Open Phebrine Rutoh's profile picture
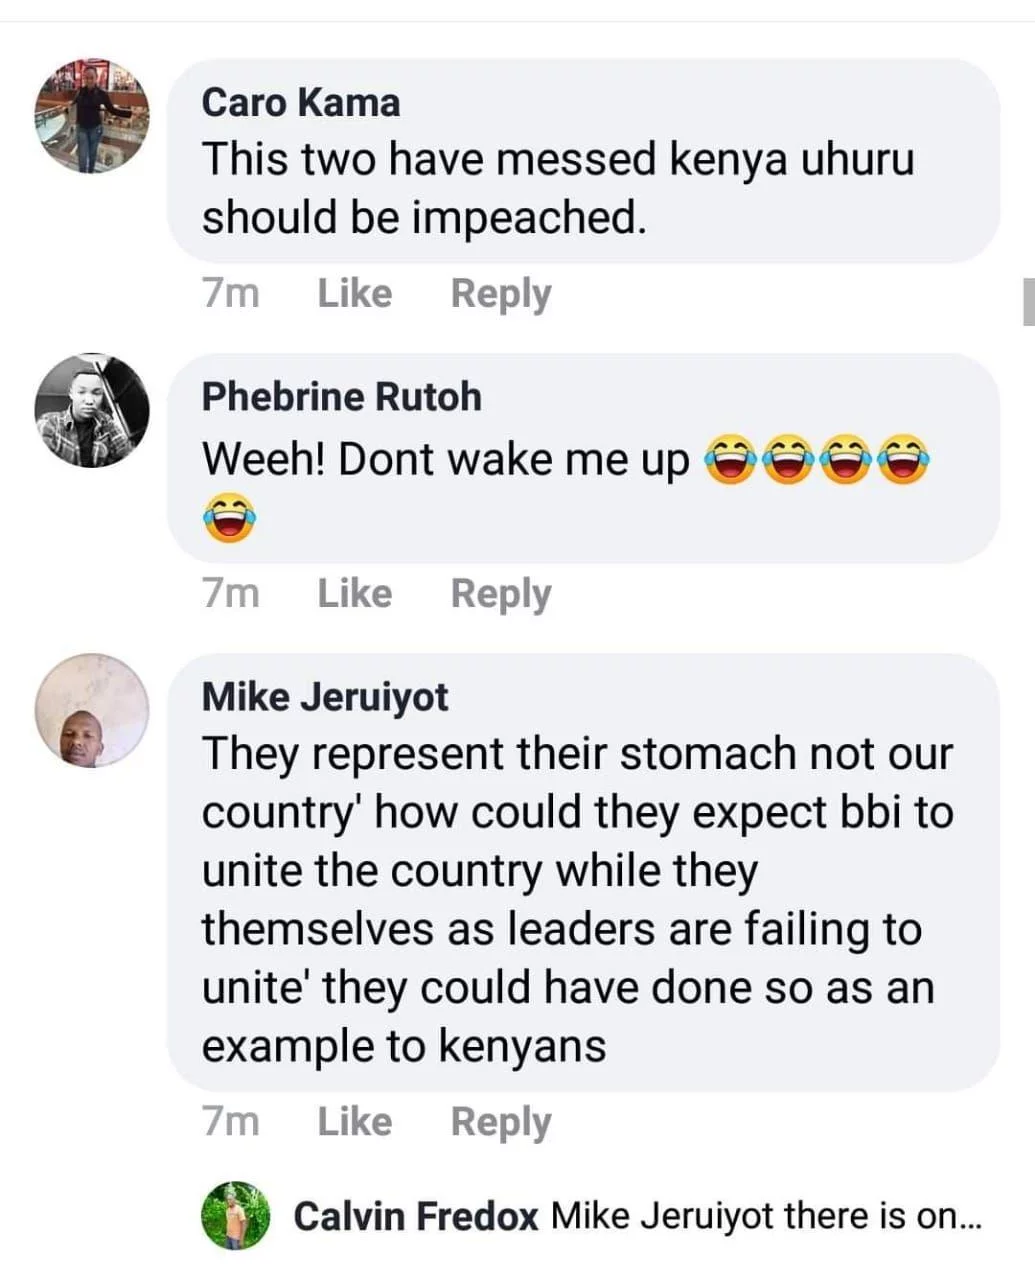This screenshot has width=1035, height=1280. (92, 410)
